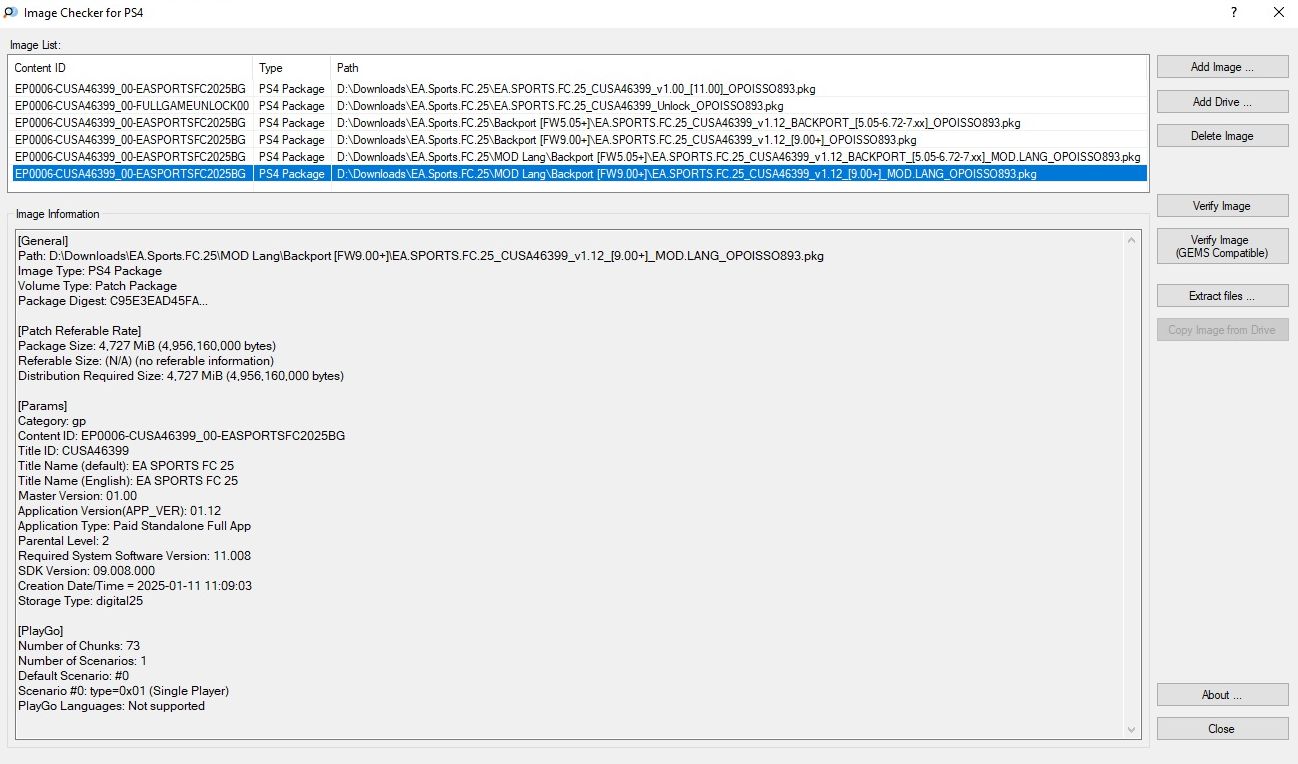Click the Storage Type: digital25 line

[80, 601]
